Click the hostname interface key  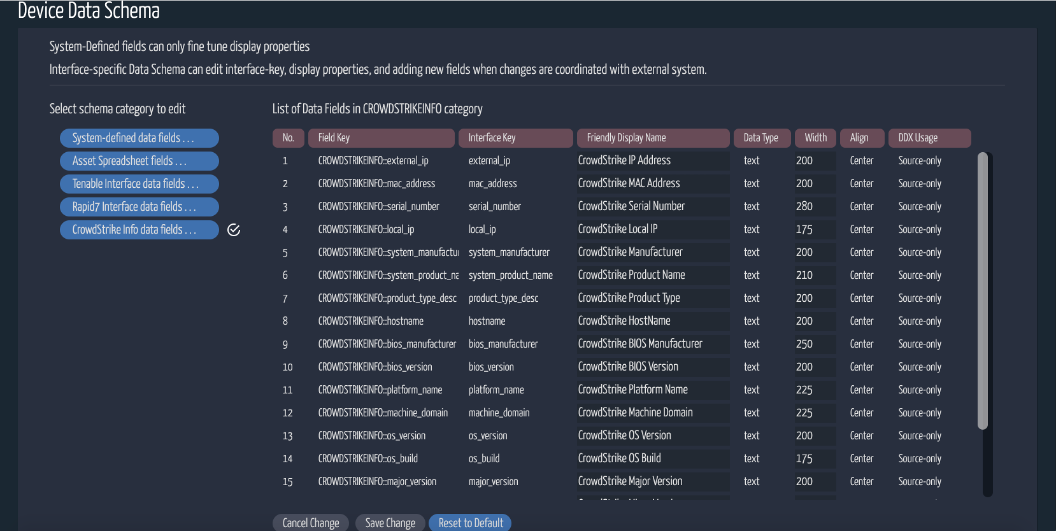tap(486, 321)
